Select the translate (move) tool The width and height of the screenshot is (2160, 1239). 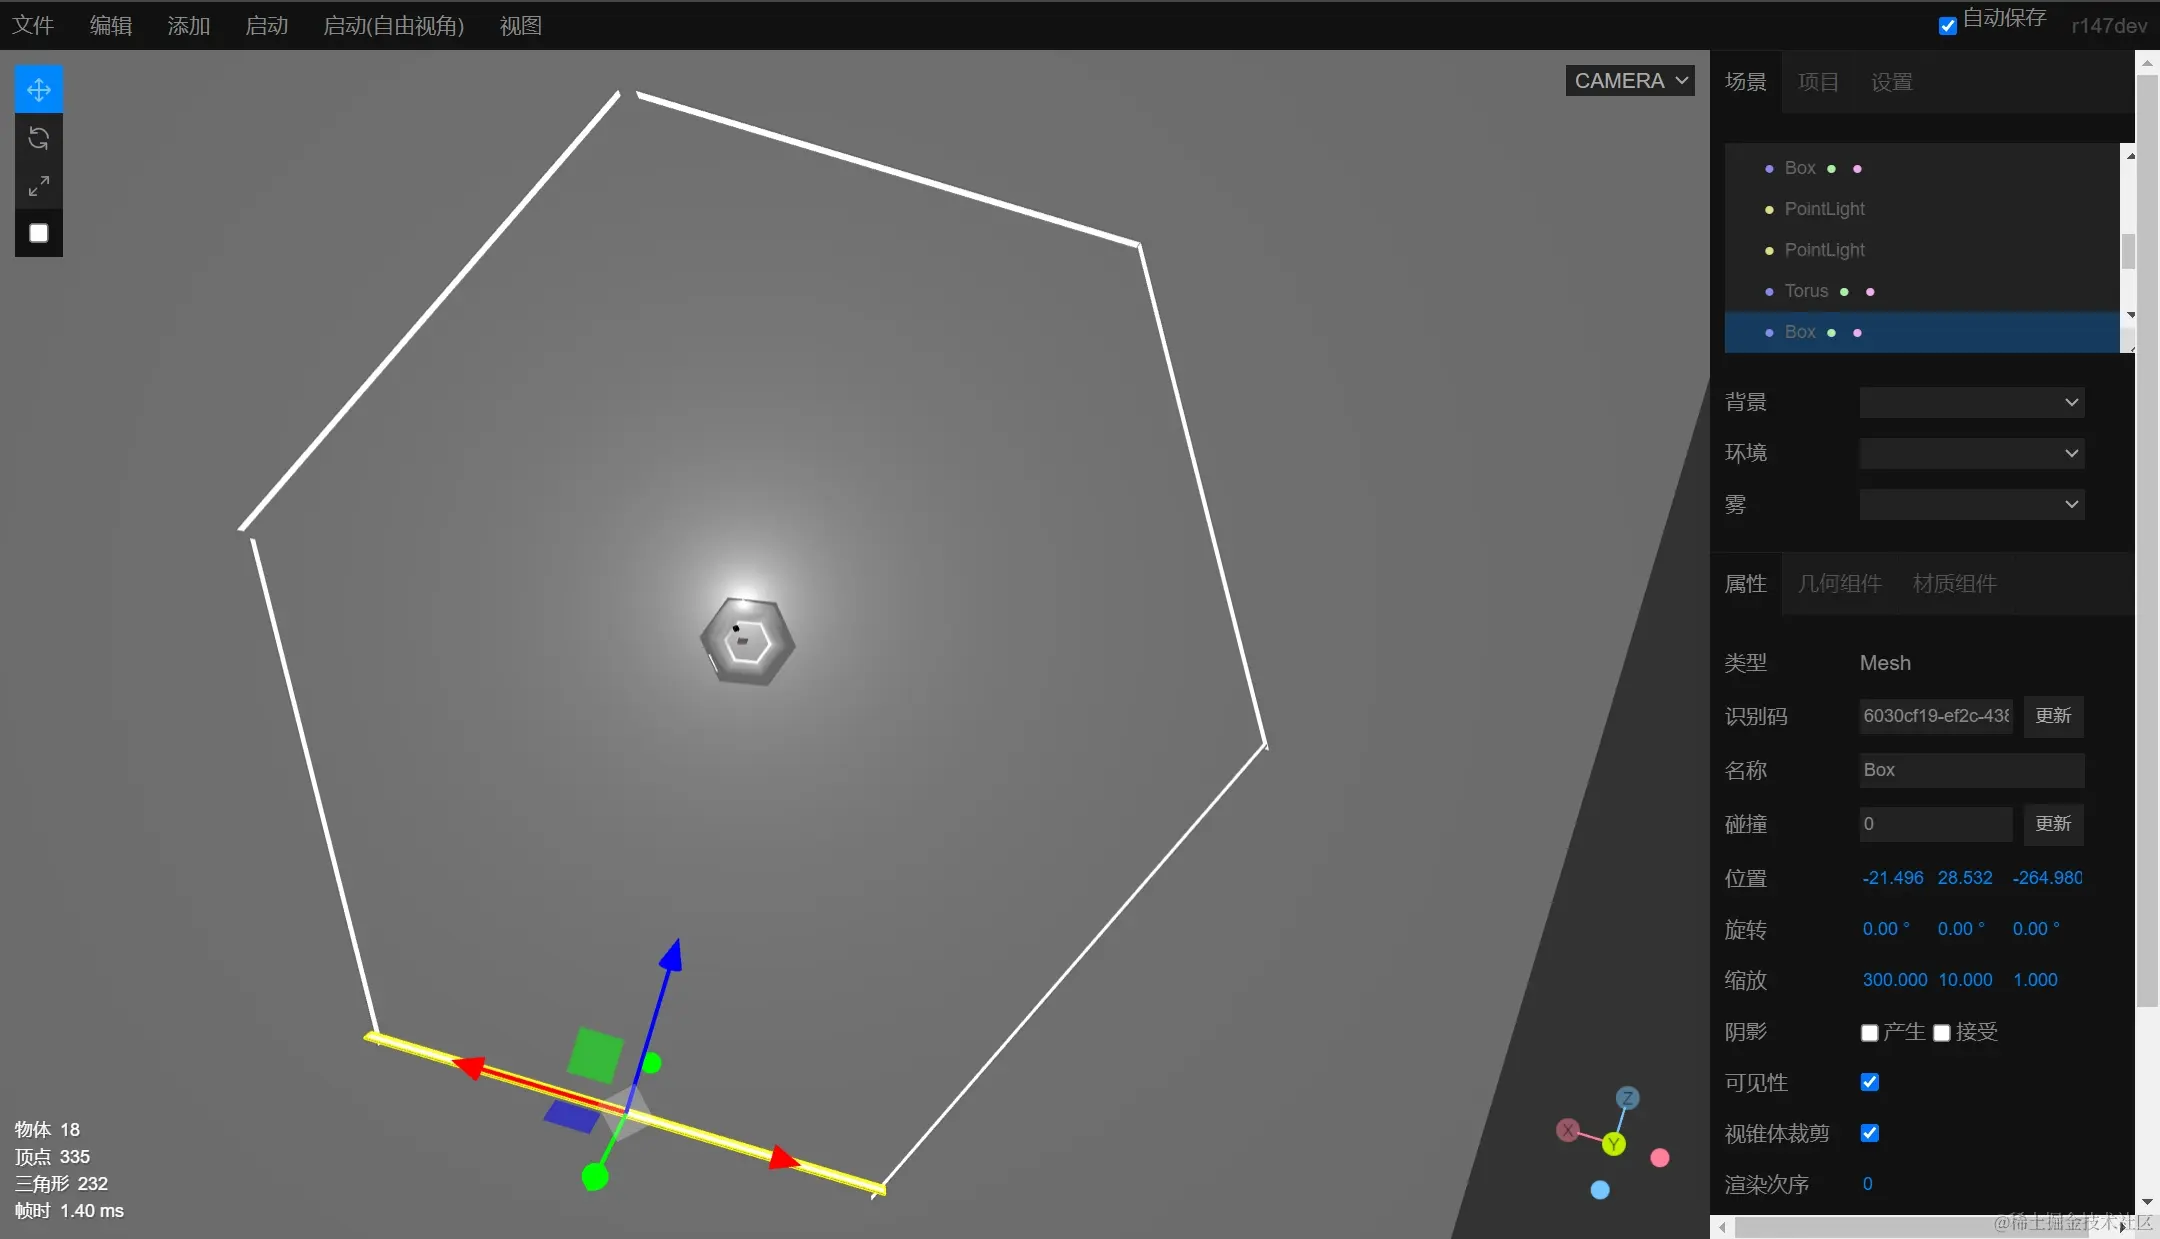pos(39,90)
